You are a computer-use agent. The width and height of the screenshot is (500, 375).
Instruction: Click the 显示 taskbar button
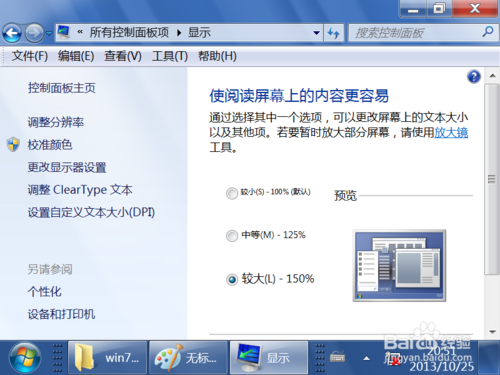tap(269, 358)
